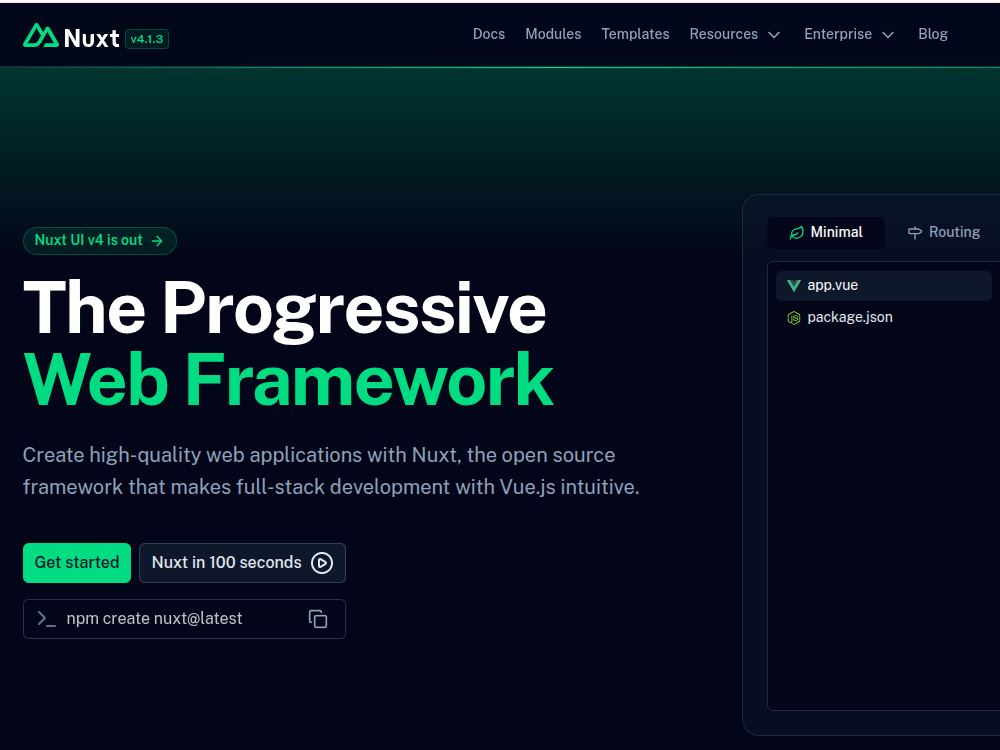Click the chevron next to Resources
The width and height of the screenshot is (1000, 750).
tap(774, 34)
